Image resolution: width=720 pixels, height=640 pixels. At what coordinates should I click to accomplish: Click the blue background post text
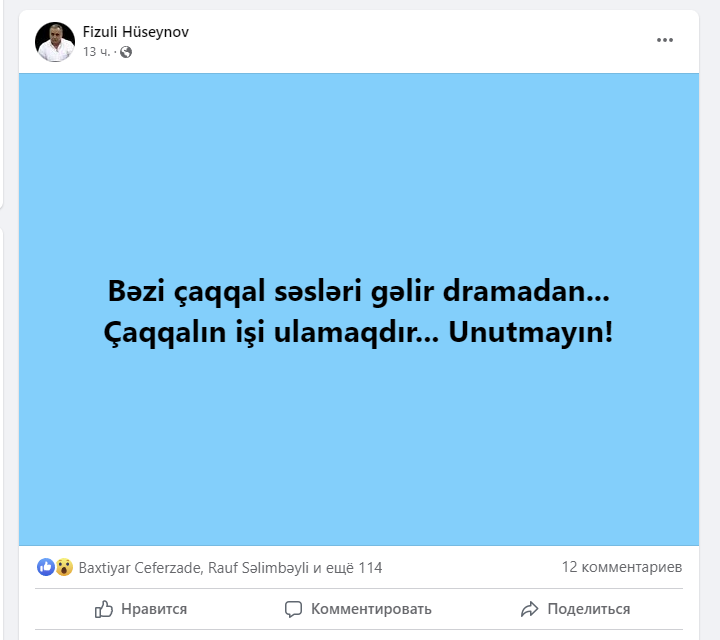(359, 311)
